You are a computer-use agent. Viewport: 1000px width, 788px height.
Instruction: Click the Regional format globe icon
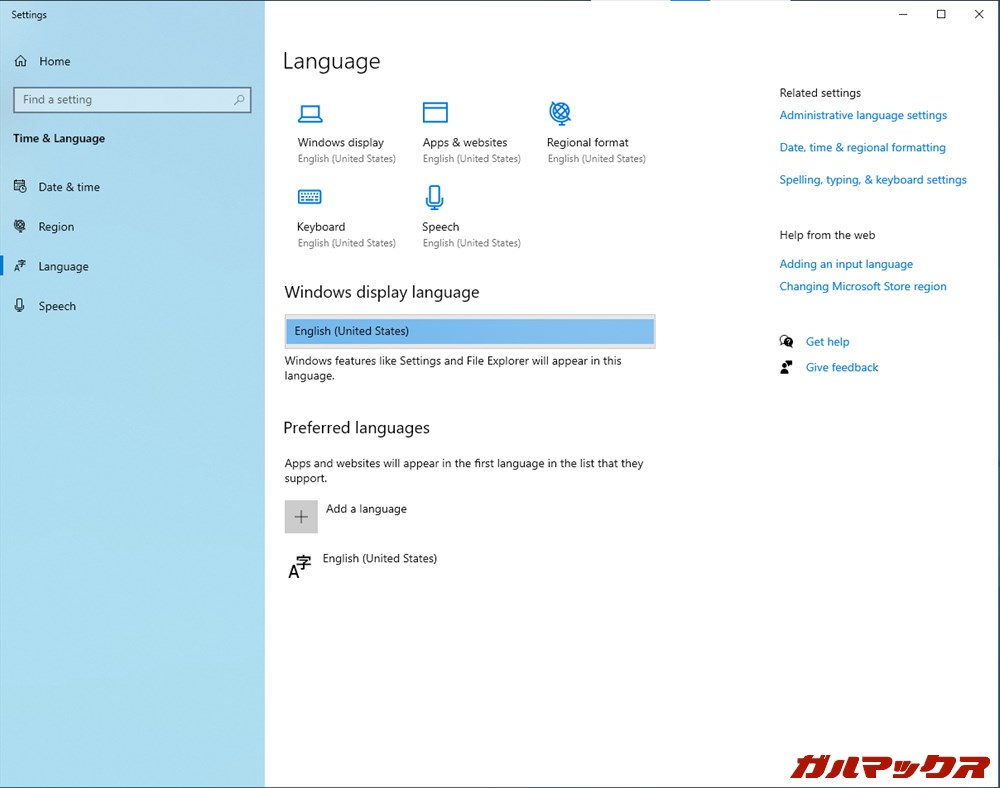coord(560,112)
